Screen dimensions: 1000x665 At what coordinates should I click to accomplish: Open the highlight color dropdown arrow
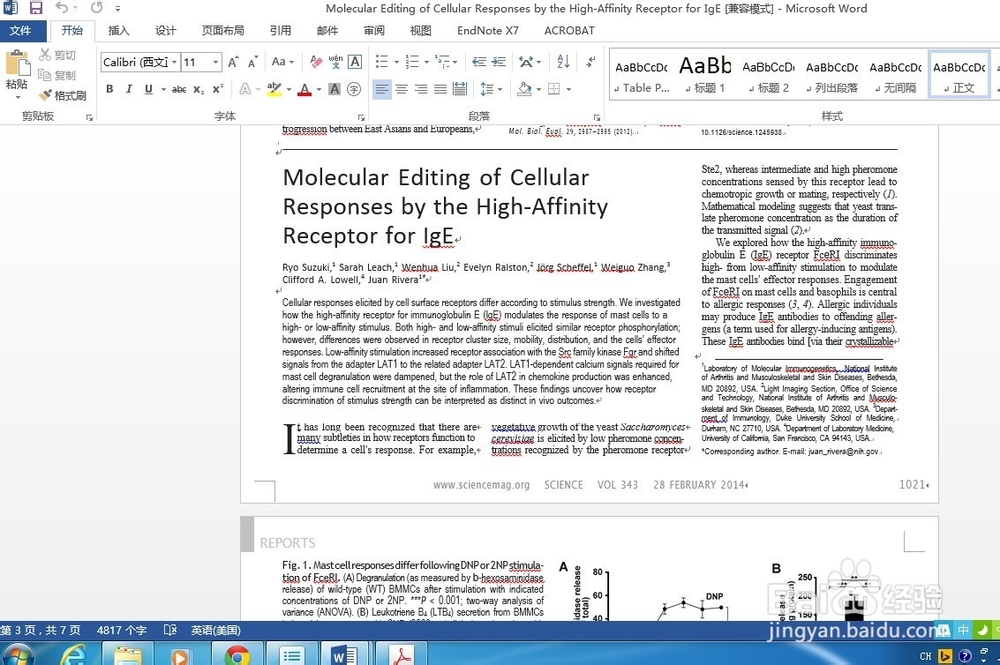tap(289, 90)
